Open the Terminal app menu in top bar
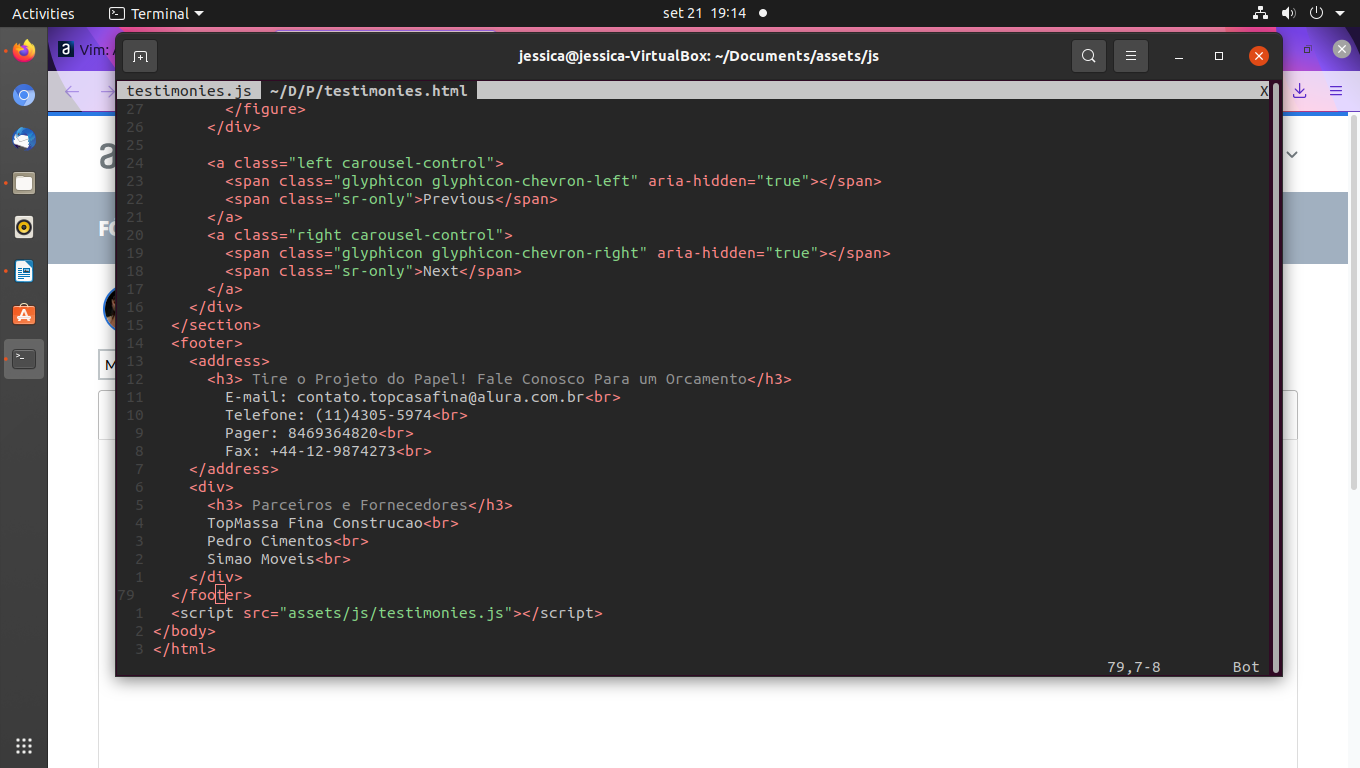 [x=156, y=14]
